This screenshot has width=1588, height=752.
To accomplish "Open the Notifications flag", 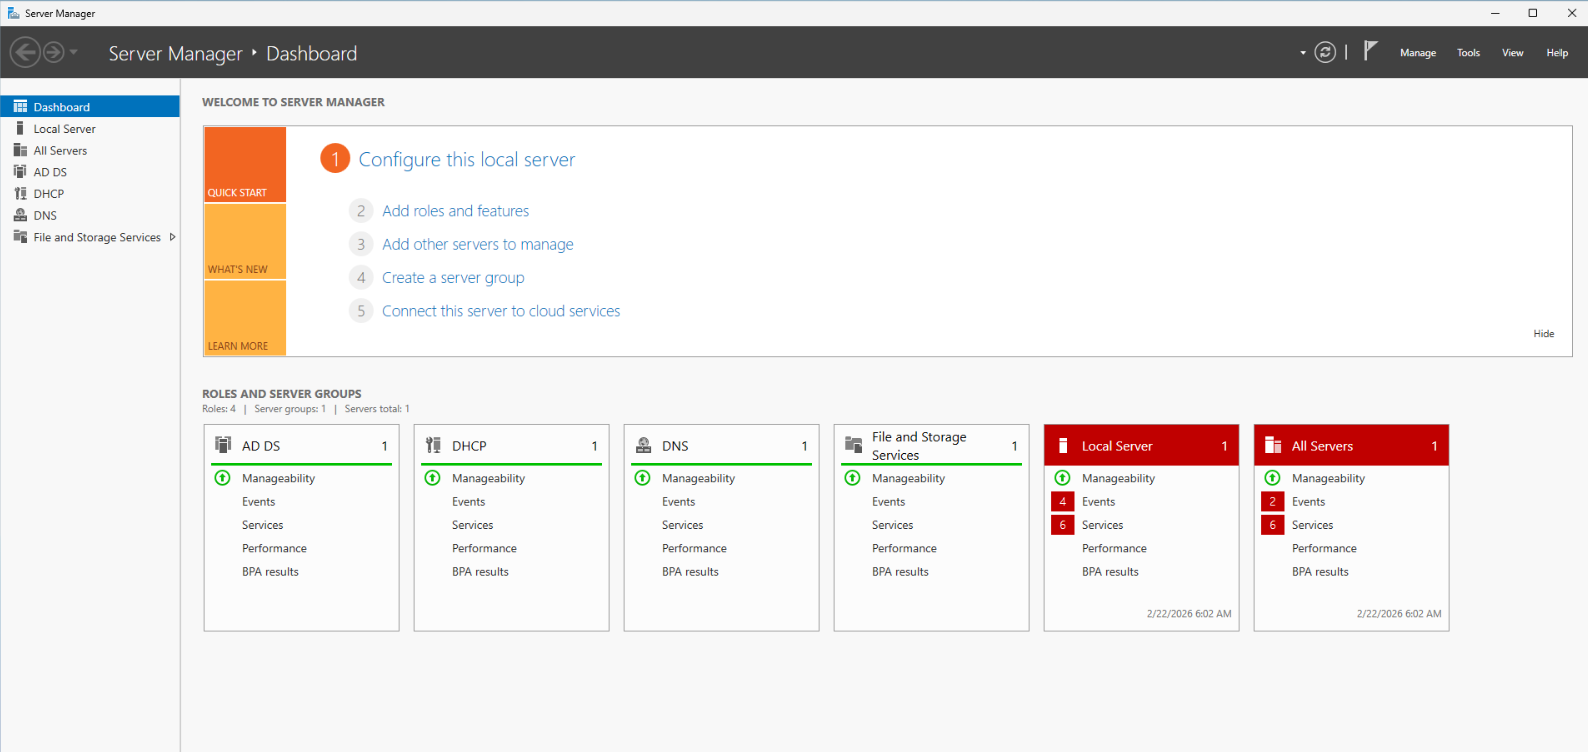I will click(x=1370, y=51).
